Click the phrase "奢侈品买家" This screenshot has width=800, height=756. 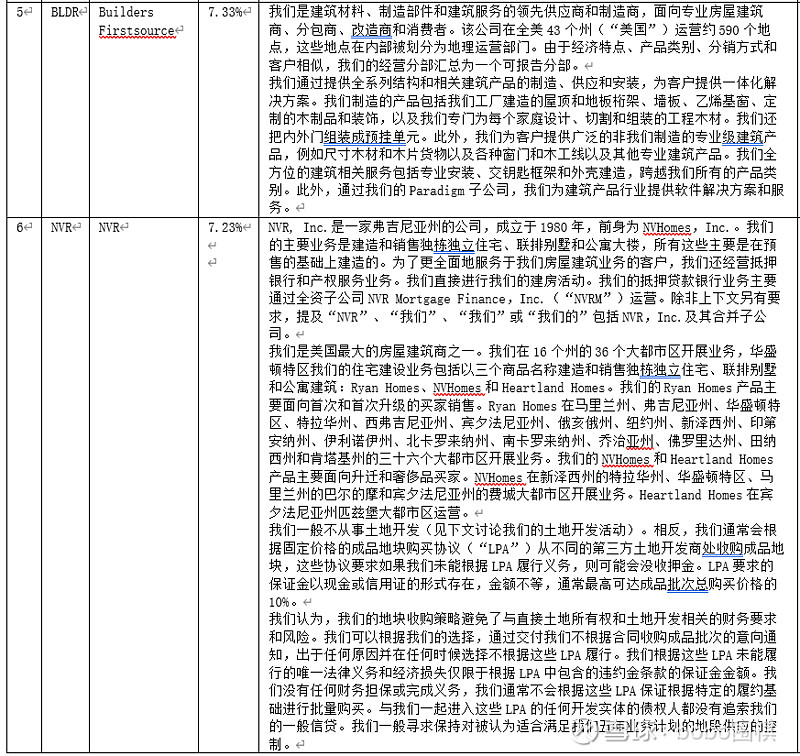click(x=427, y=477)
